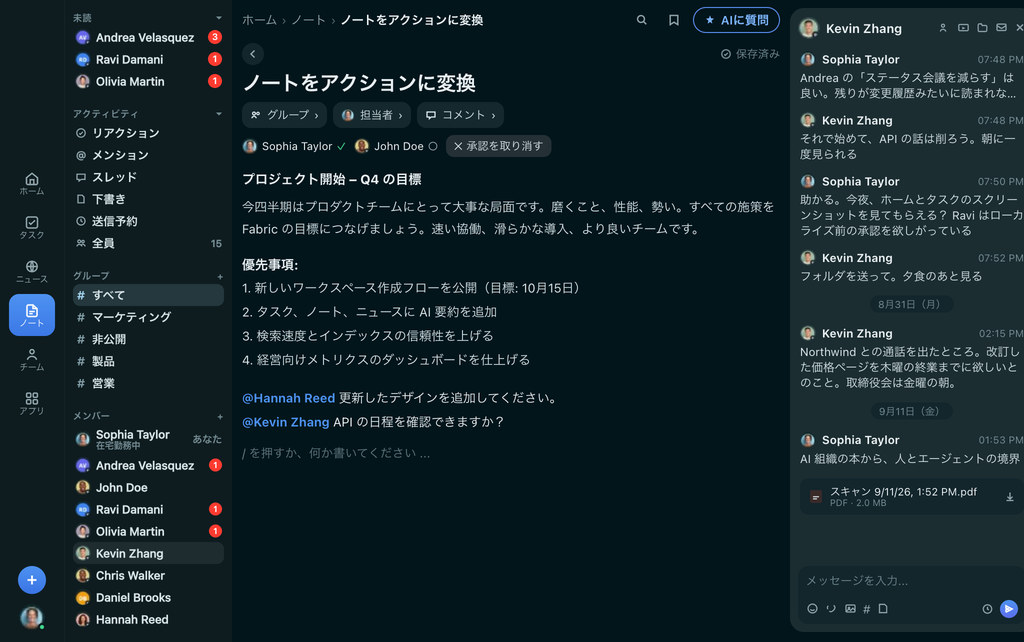Open member Chris Walker

tap(148, 575)
